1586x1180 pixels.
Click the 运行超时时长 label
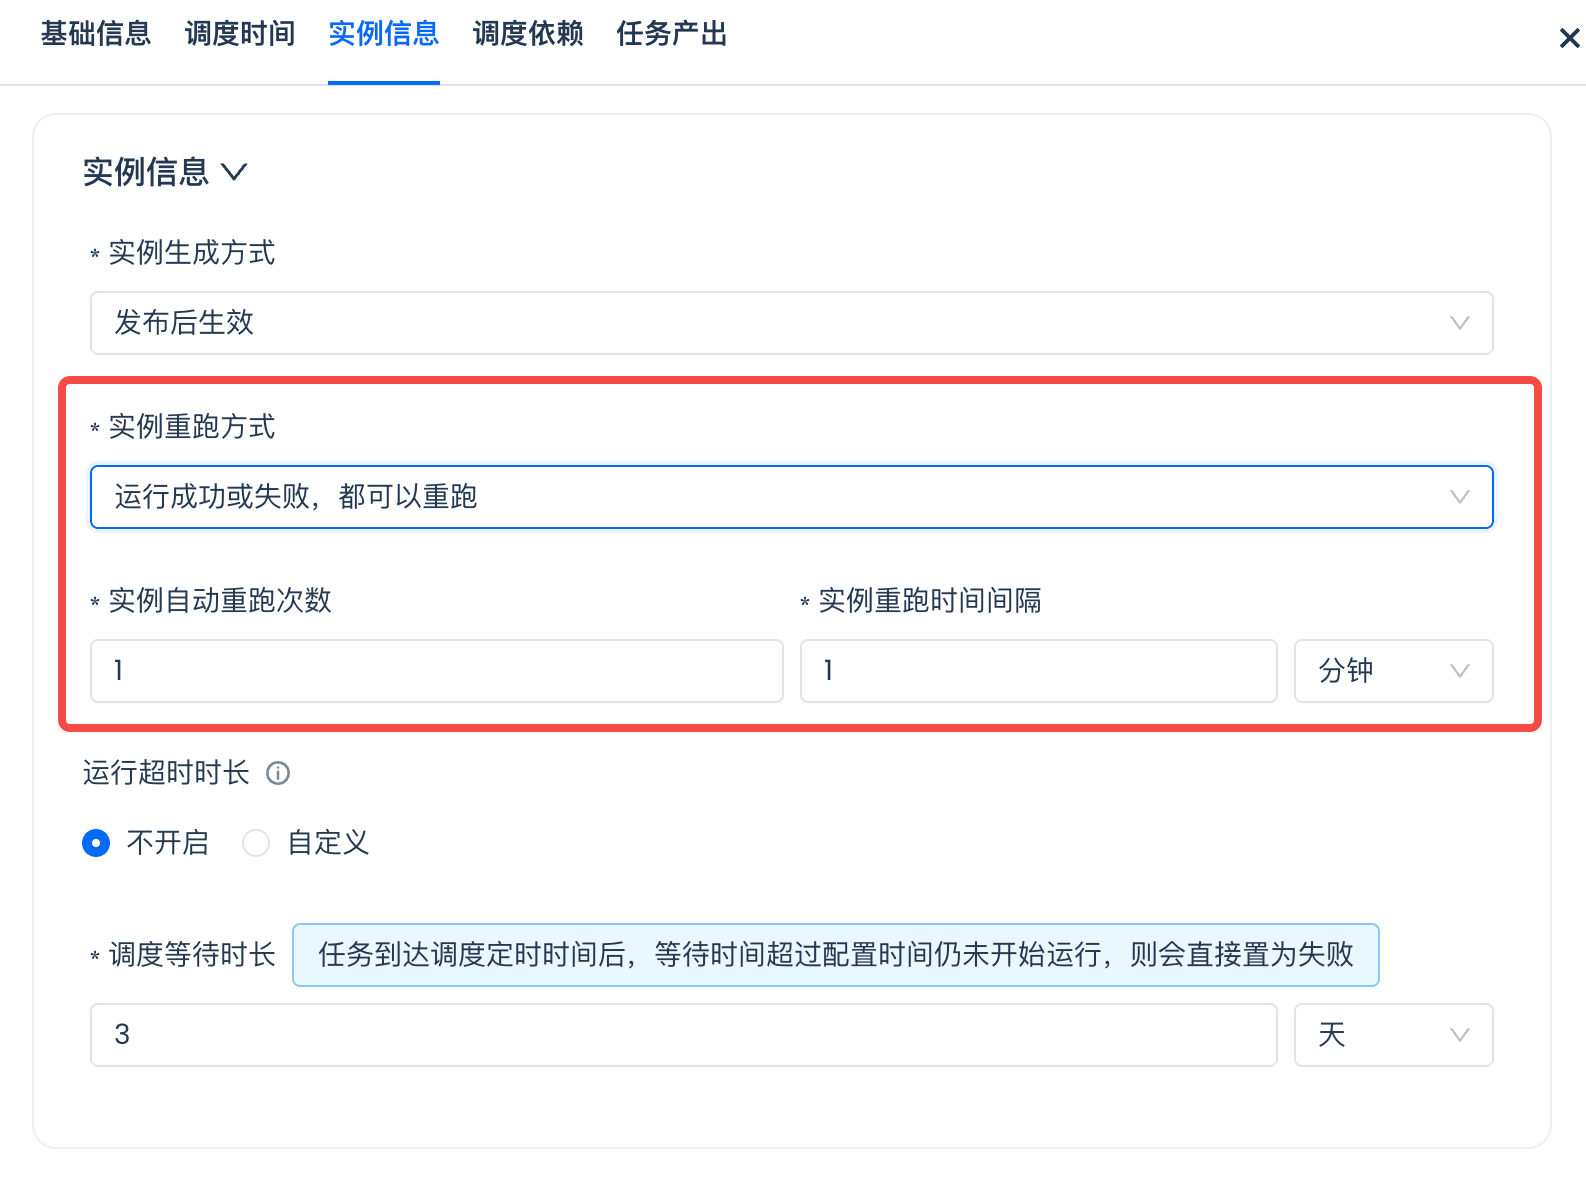point(166,773)
